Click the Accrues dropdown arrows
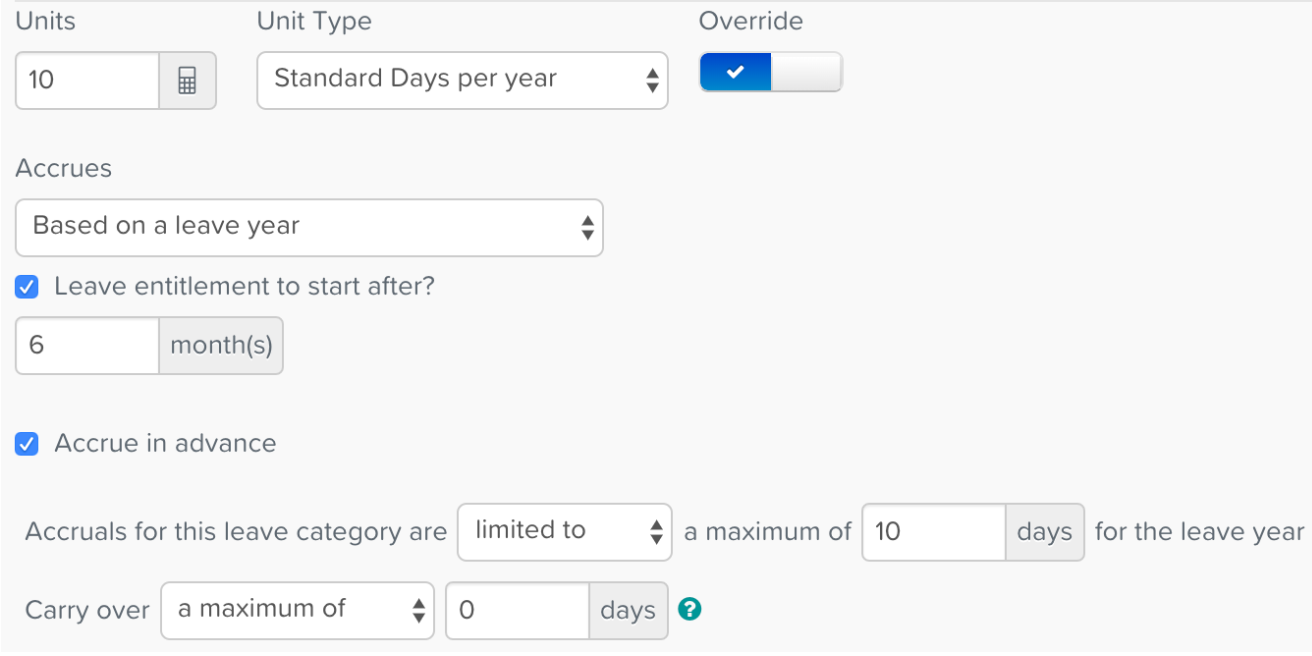The height and width of the screenshot is (656, 1312). tap(587, 228)
